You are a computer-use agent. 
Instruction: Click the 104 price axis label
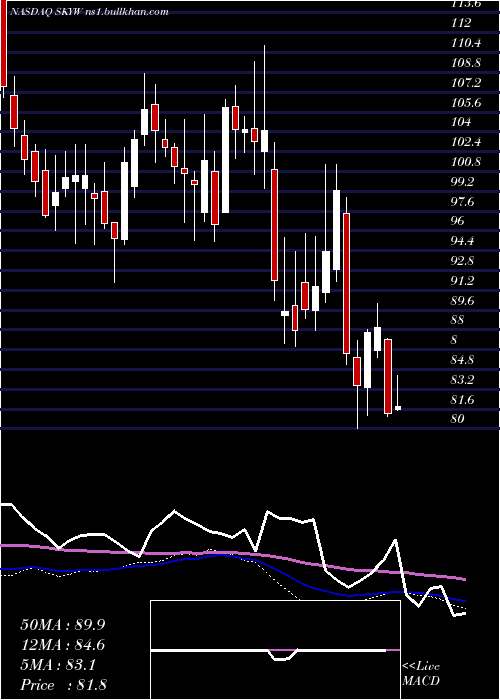pyautogui.click(x=461, y=122)
